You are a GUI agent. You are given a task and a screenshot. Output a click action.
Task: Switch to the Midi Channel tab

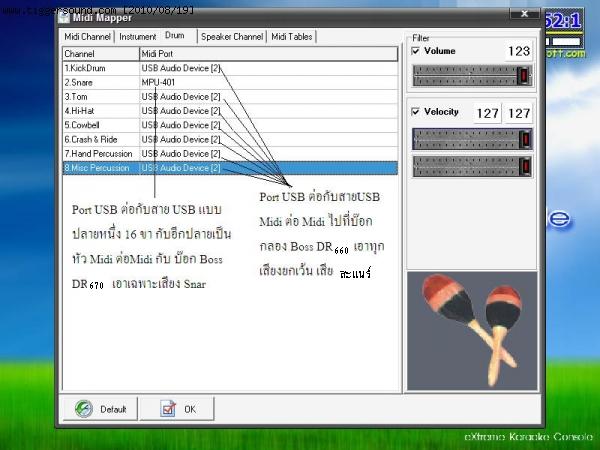tap(88, 37)
